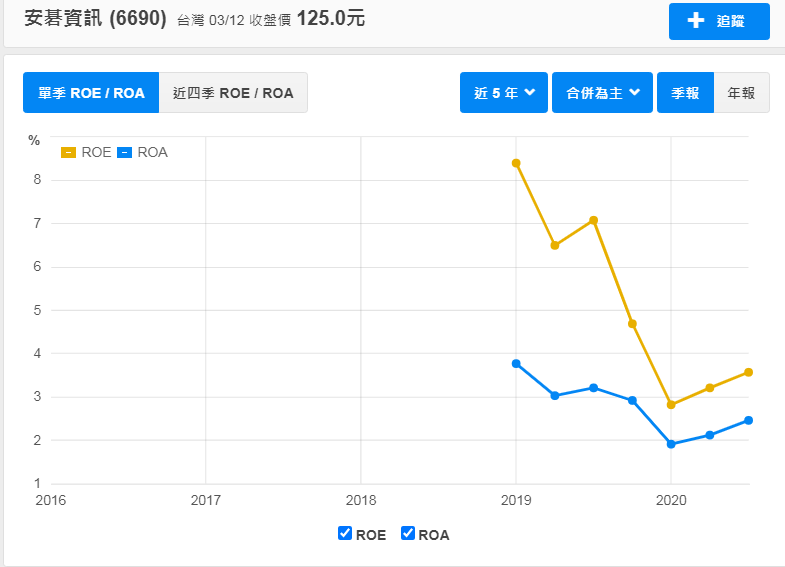Click the chevron icon beside 合併為主

pos(634,92)
